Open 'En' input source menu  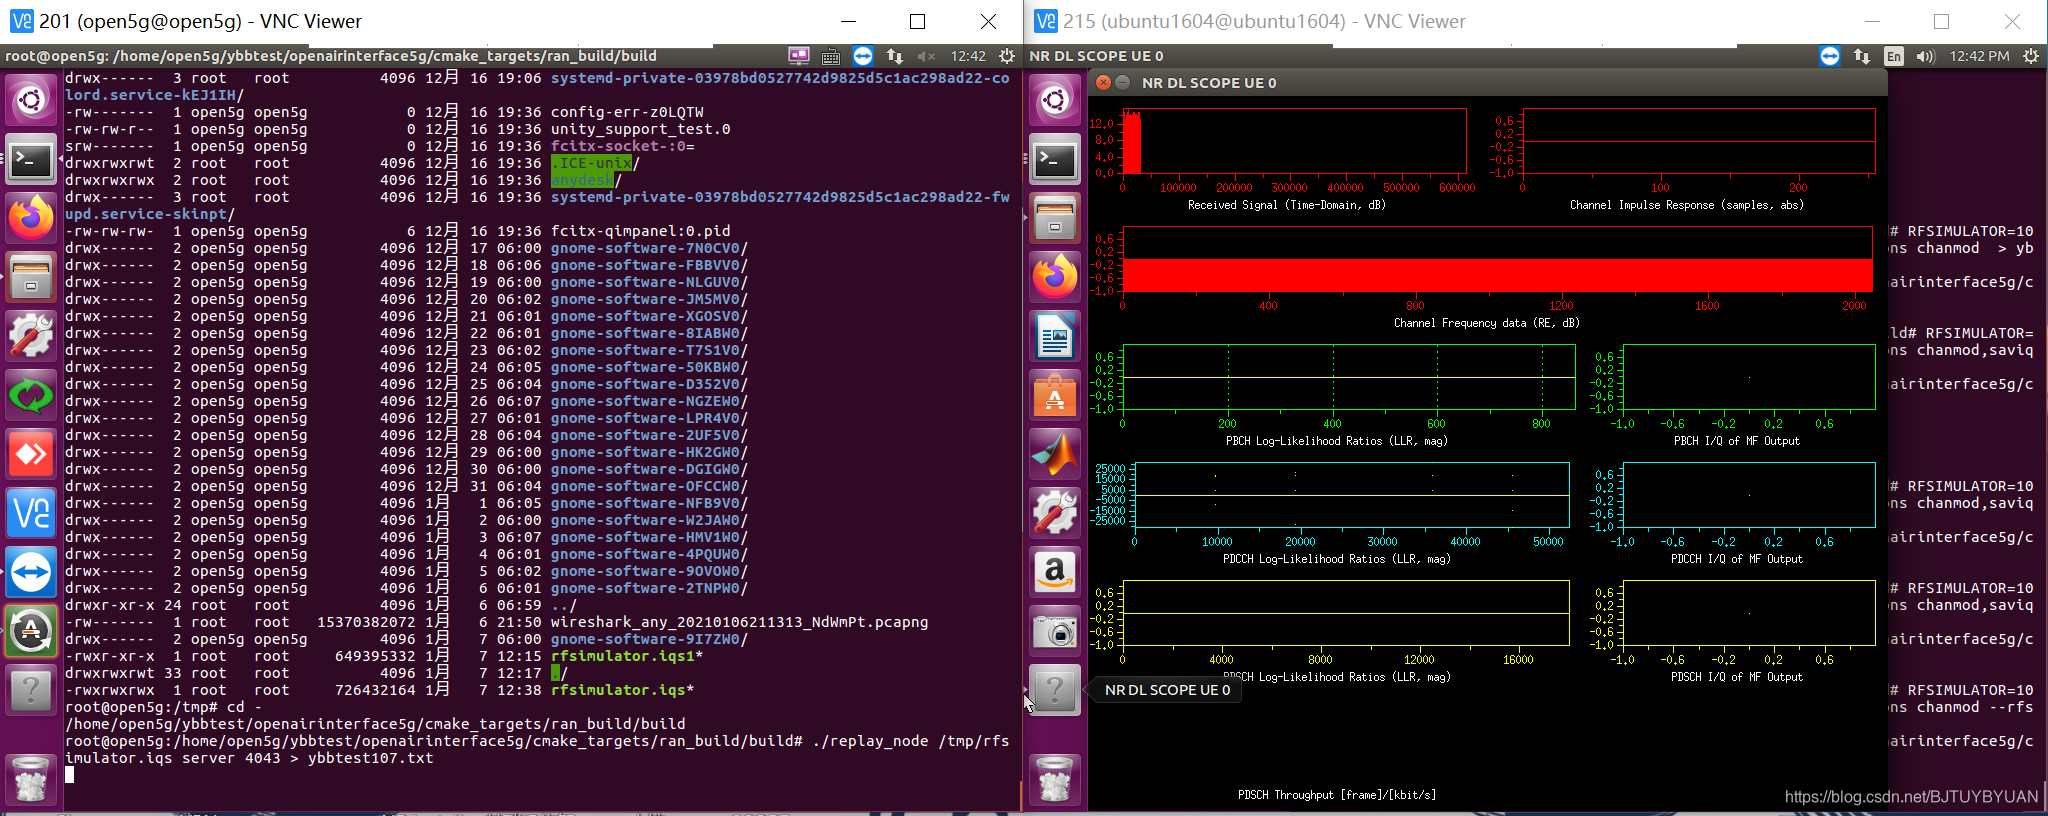point(1894,56)
